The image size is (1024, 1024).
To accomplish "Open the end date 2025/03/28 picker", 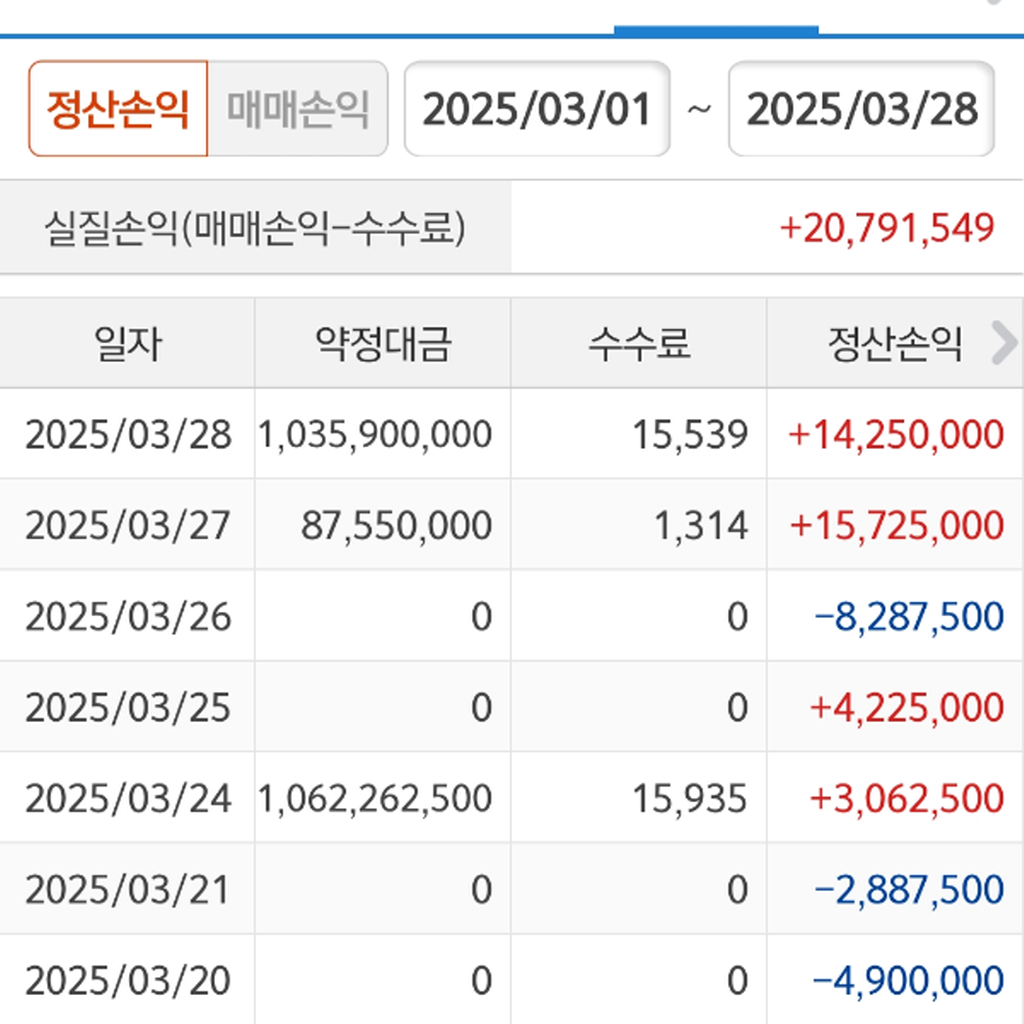I will click(861, 109).
